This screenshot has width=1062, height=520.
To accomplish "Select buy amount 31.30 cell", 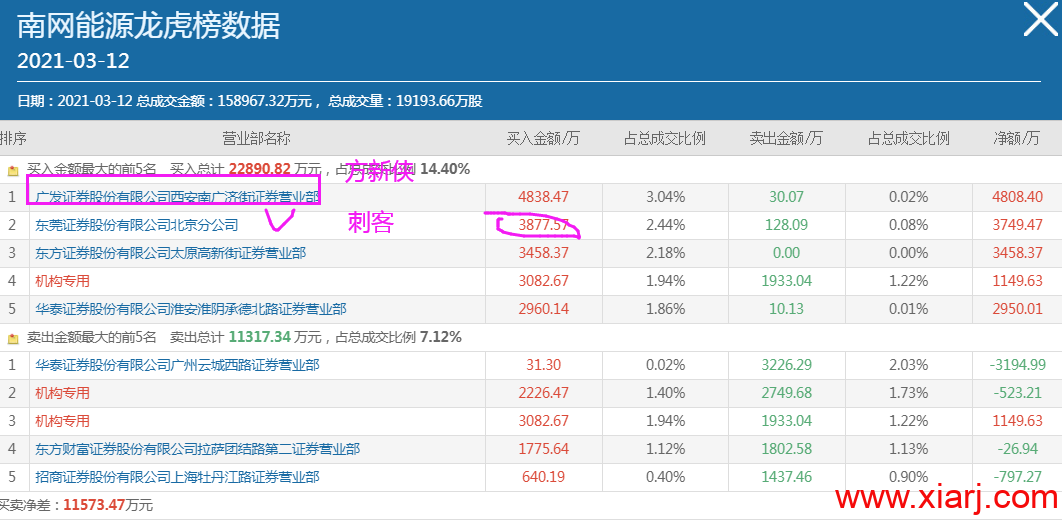I will (x=543, y=366).
